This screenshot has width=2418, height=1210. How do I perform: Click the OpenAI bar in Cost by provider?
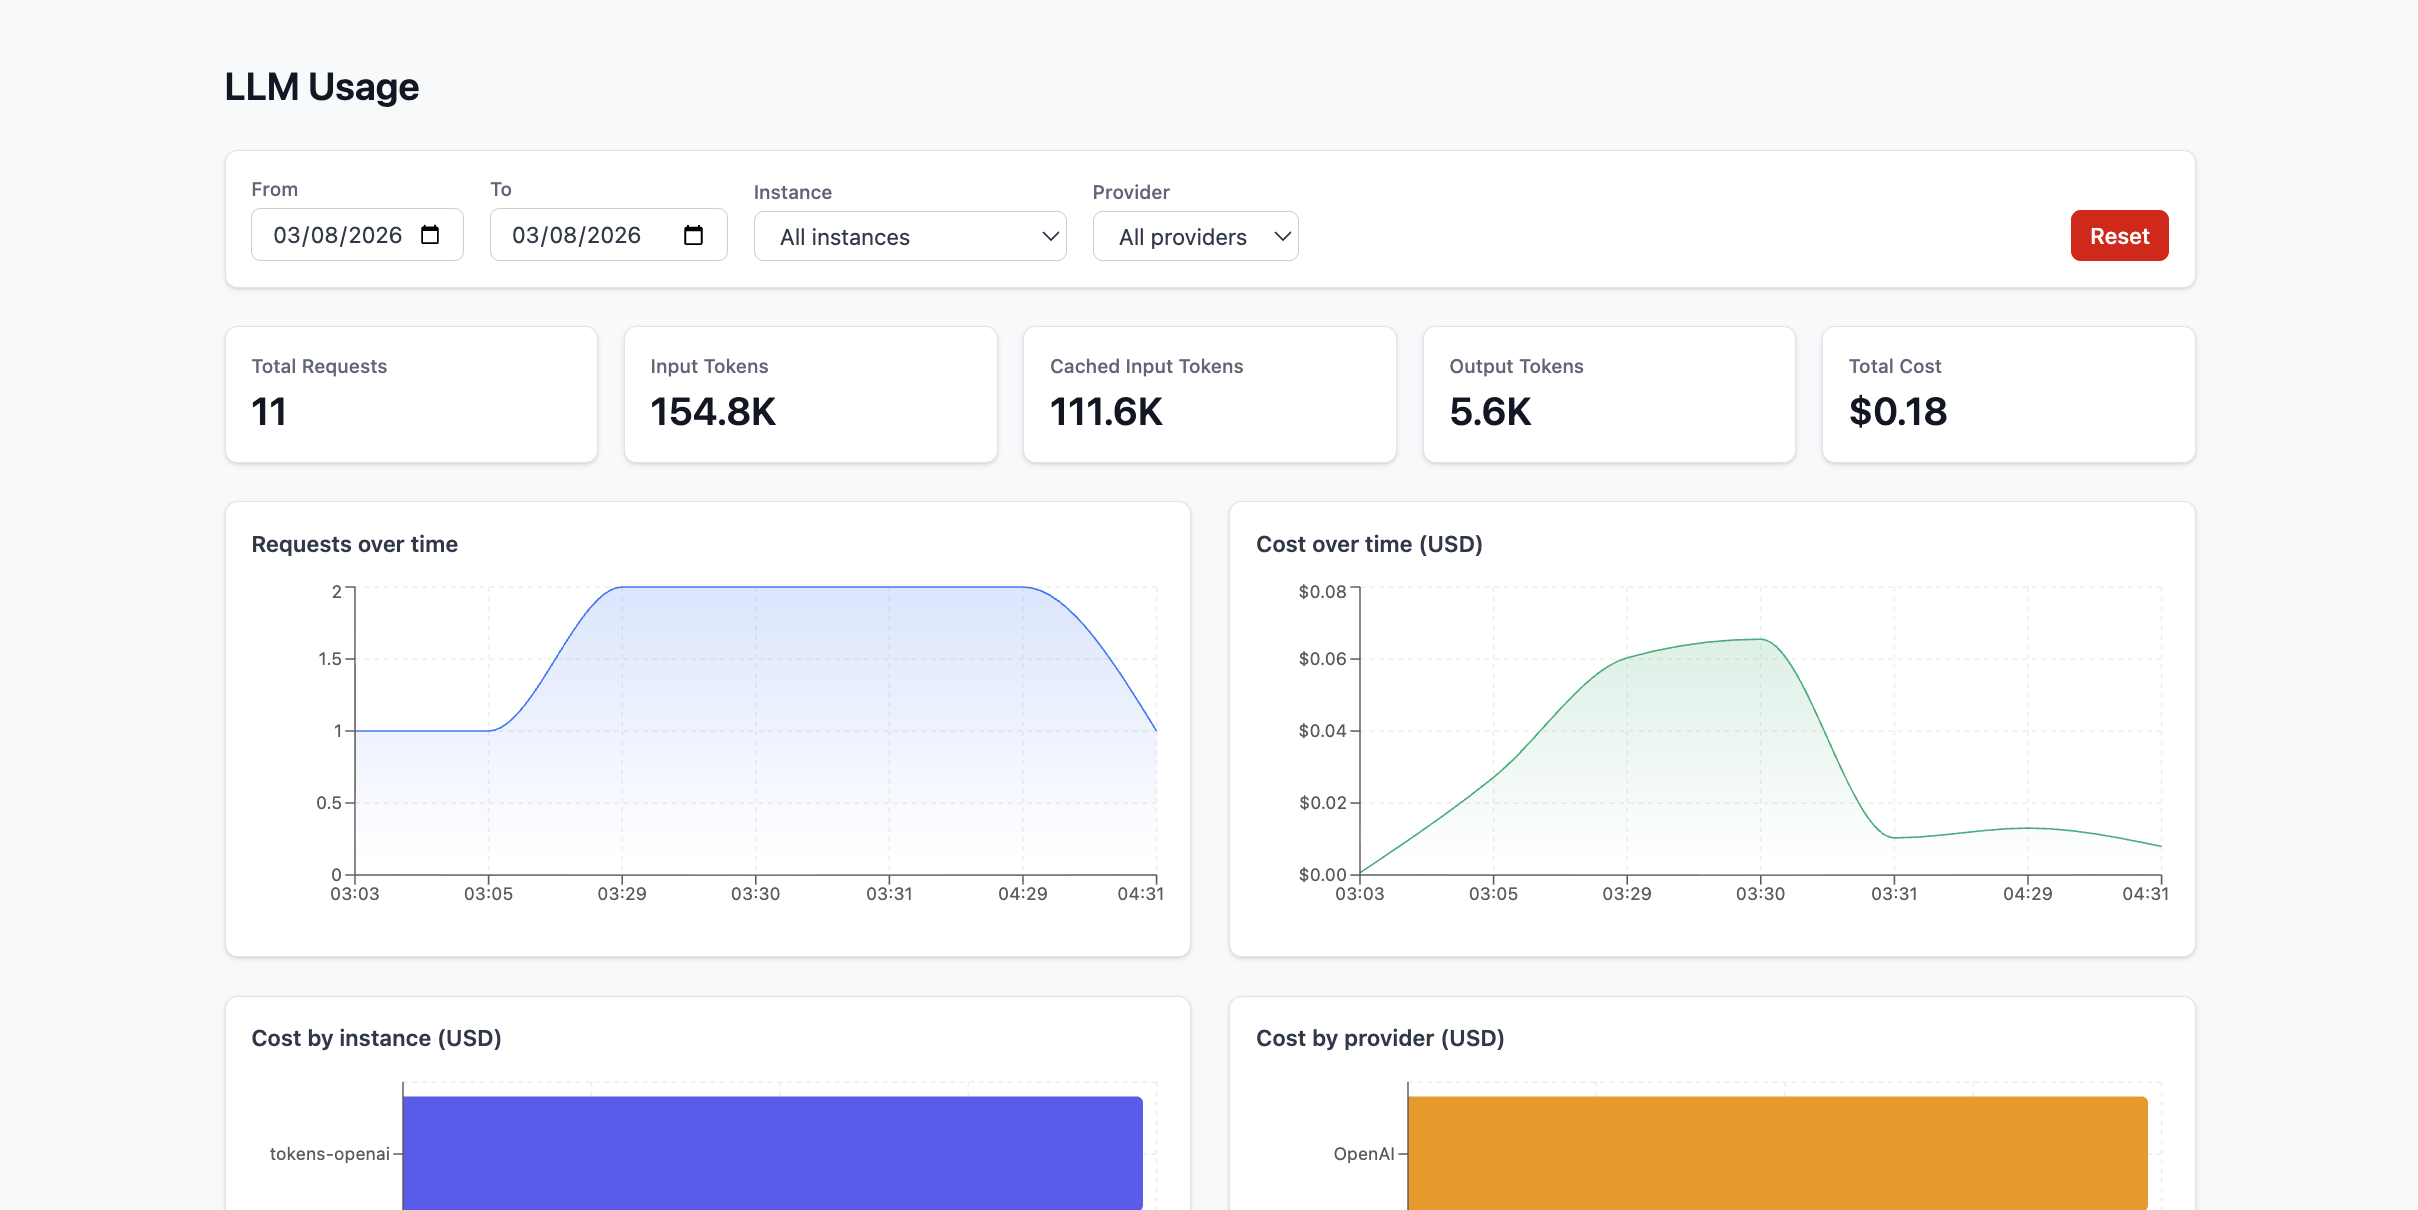pos(1778,1152)
